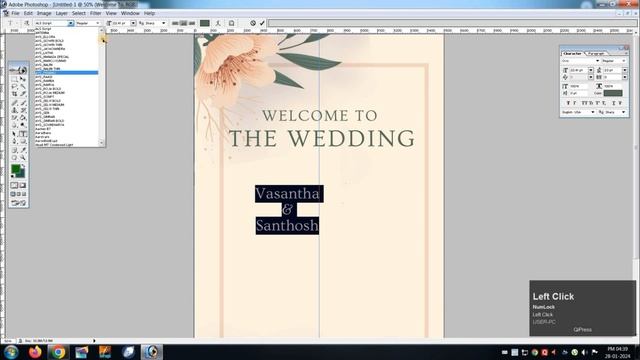The image size is (640, 360).
Task: Center text using options bar alignment button
Action: (183, 23)
